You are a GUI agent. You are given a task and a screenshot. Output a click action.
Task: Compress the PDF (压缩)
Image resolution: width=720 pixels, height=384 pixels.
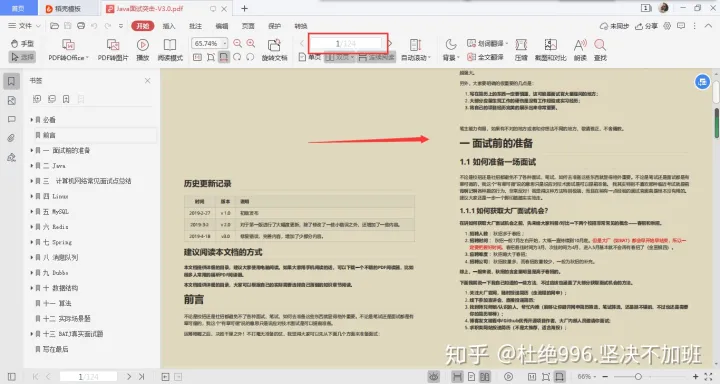click(521, 50)
